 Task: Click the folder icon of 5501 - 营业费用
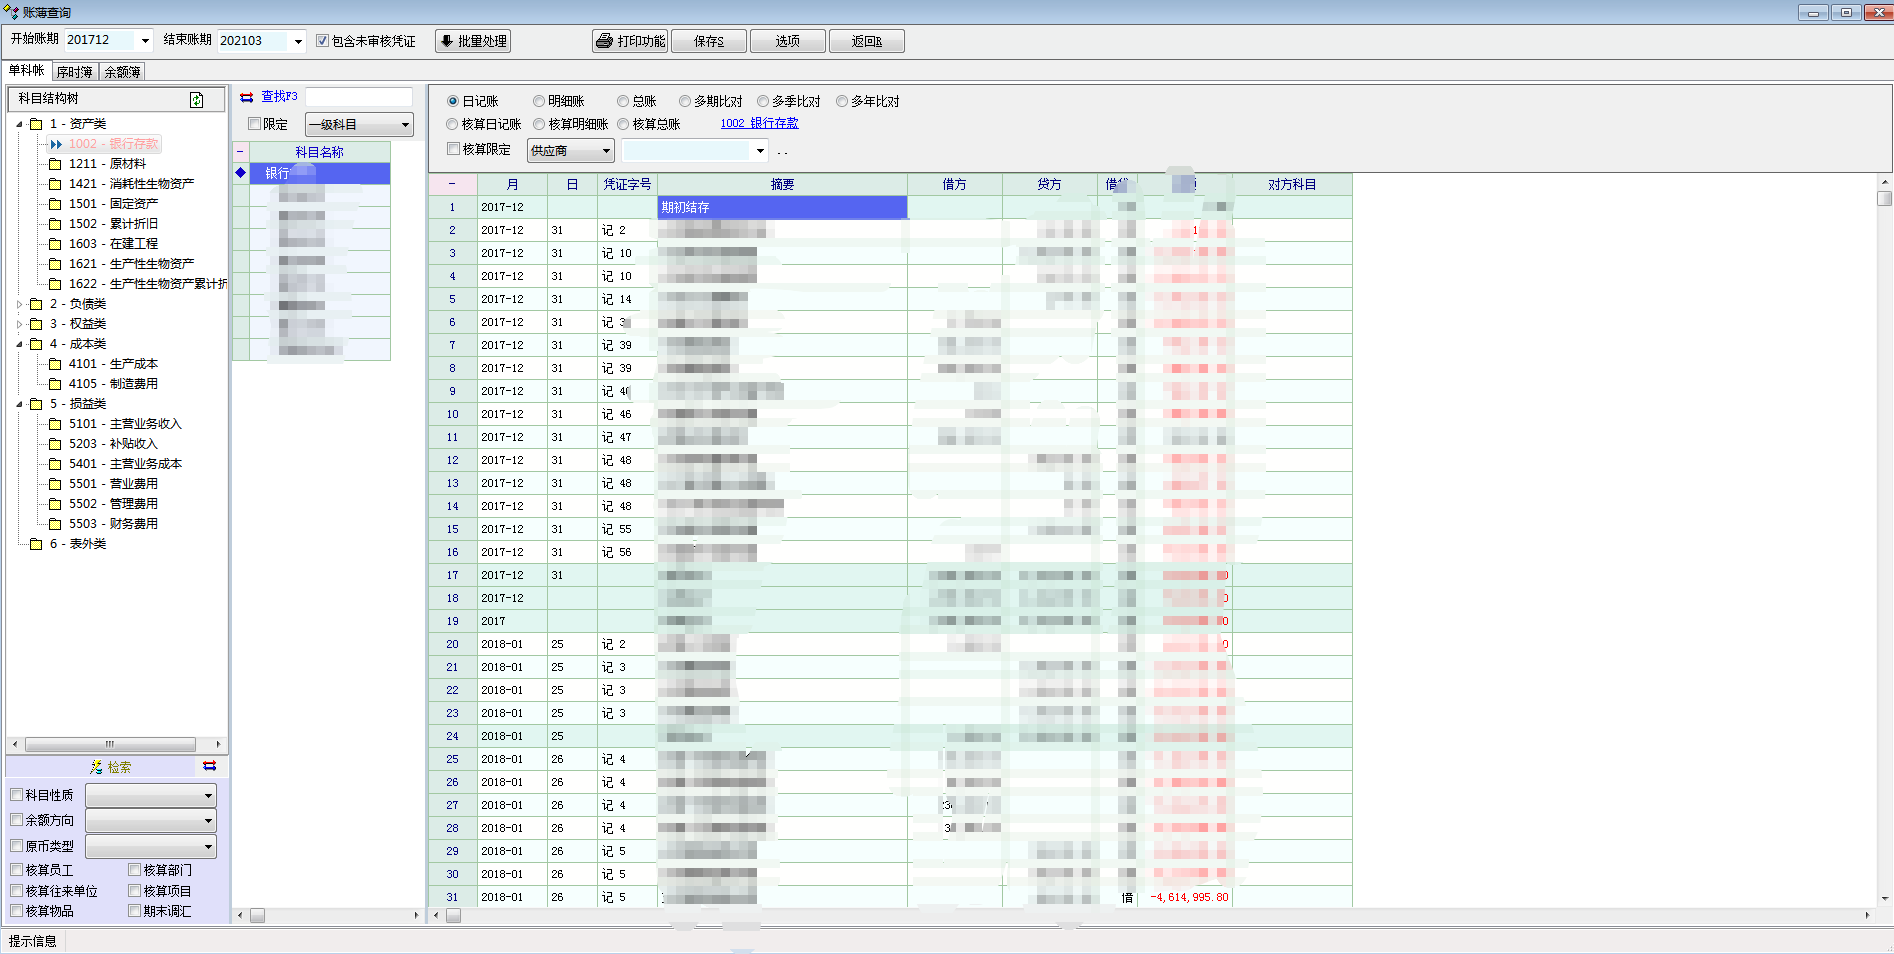pos(56,484)
